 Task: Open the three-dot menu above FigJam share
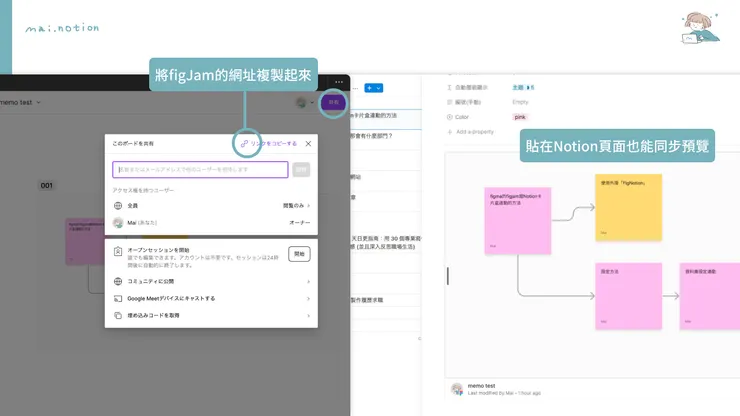(339, 82)
